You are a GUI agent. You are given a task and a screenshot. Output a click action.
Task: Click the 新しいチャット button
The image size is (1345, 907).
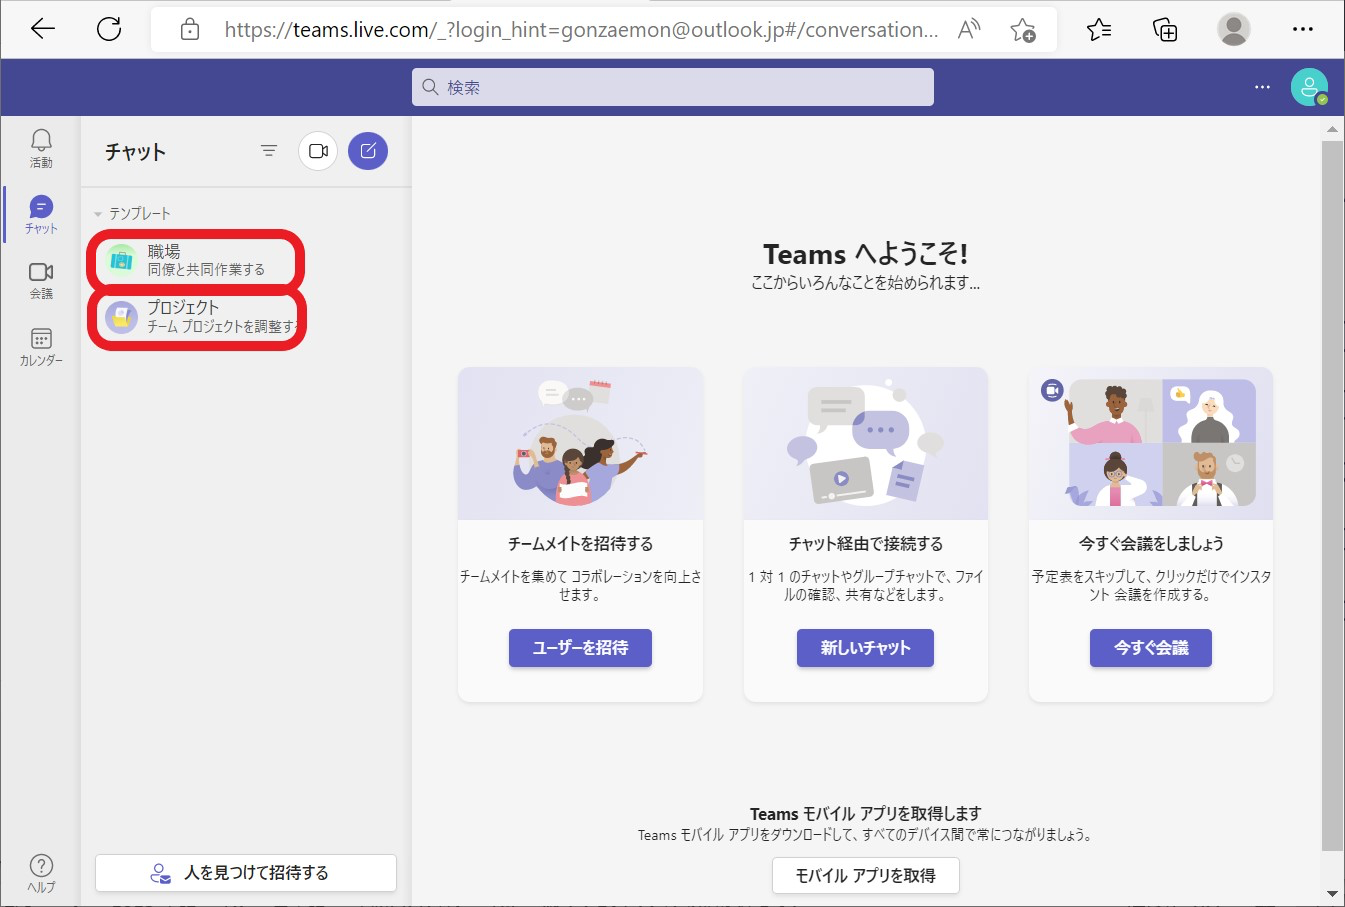(865, 648)
